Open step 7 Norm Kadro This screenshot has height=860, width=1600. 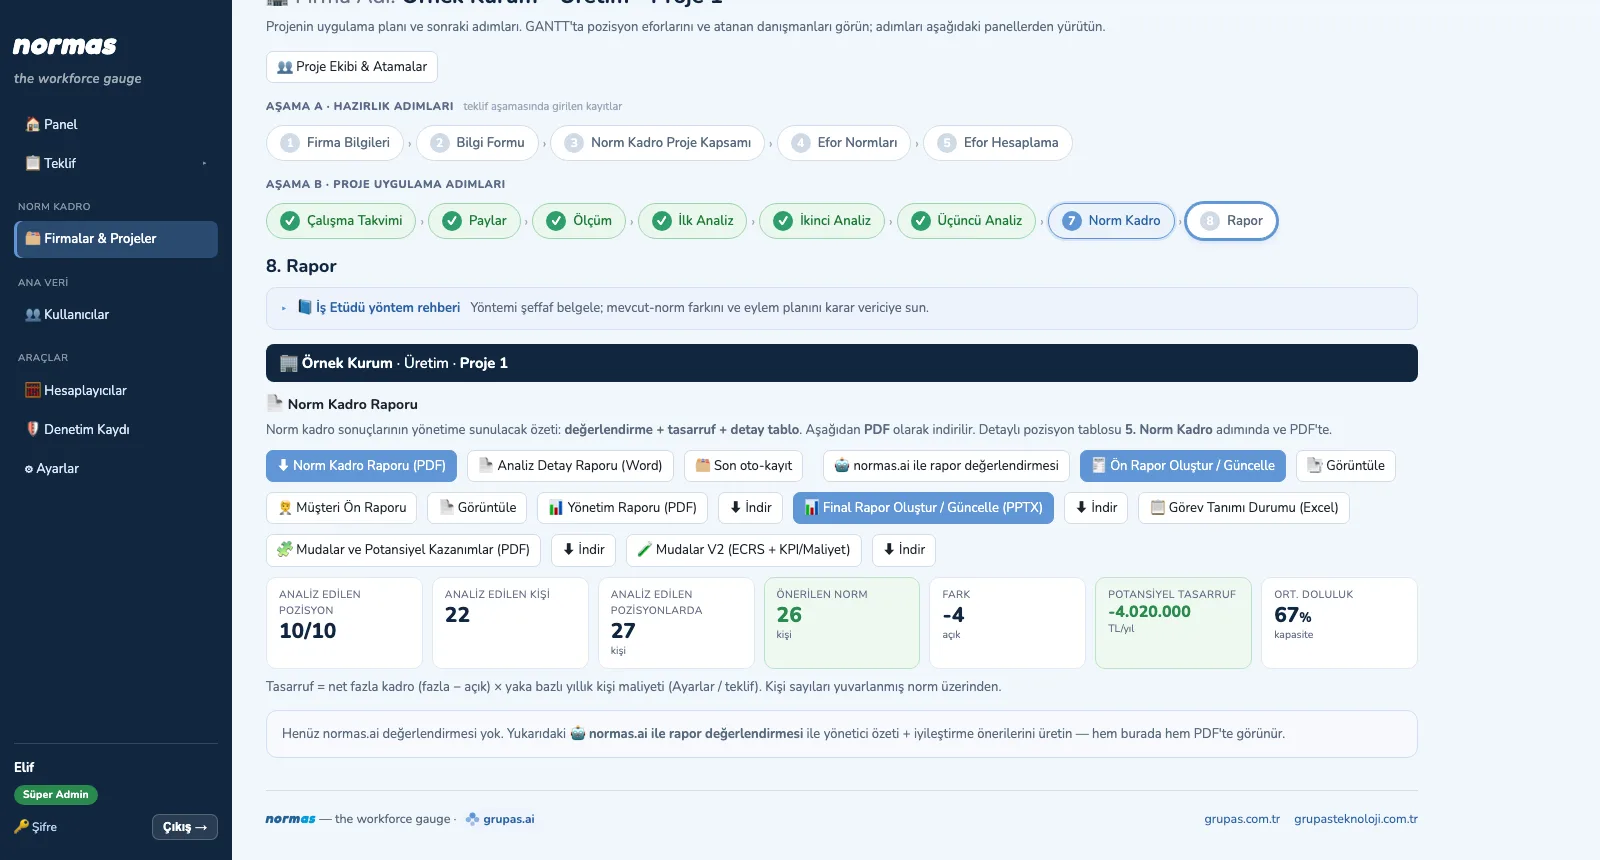click(x=1111, y=221)
